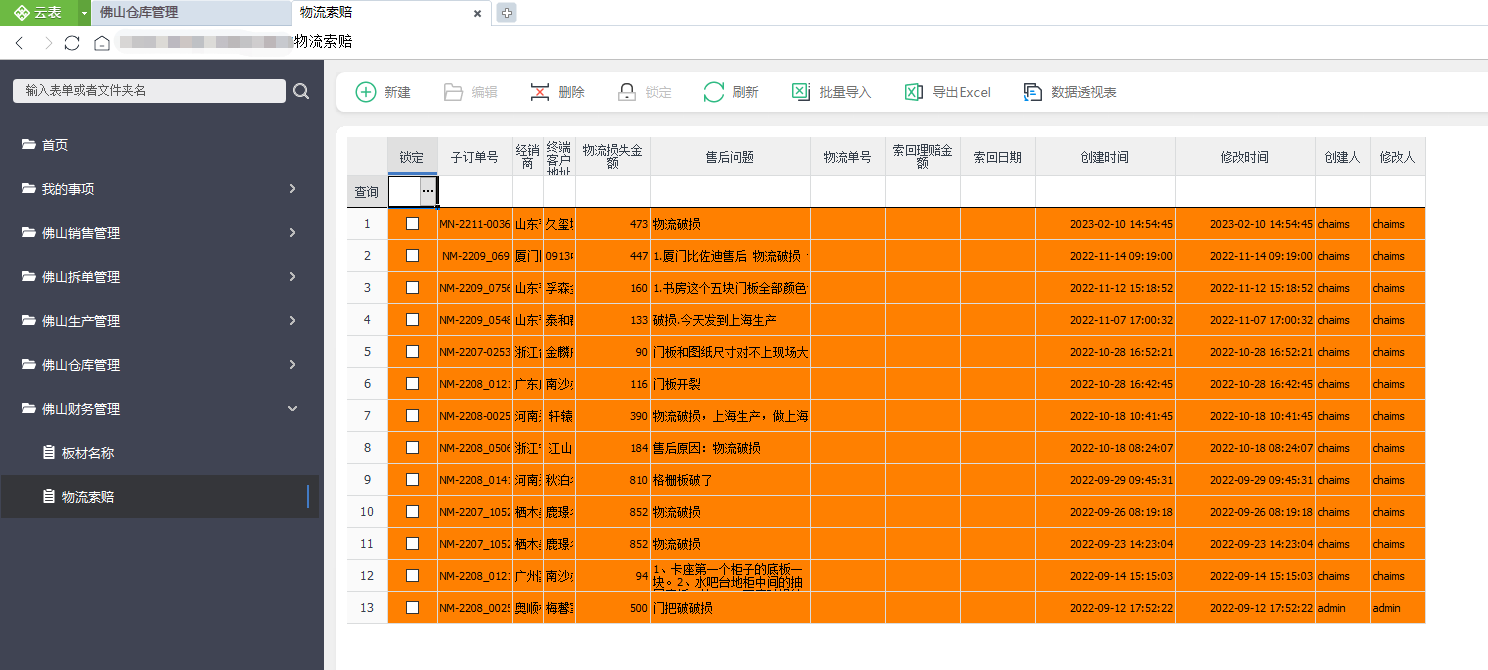The width and height of the screenshot is (1488, 670).
Task: Focus the 输入表单或者文件夹名 search box
Action: point(149,91)
